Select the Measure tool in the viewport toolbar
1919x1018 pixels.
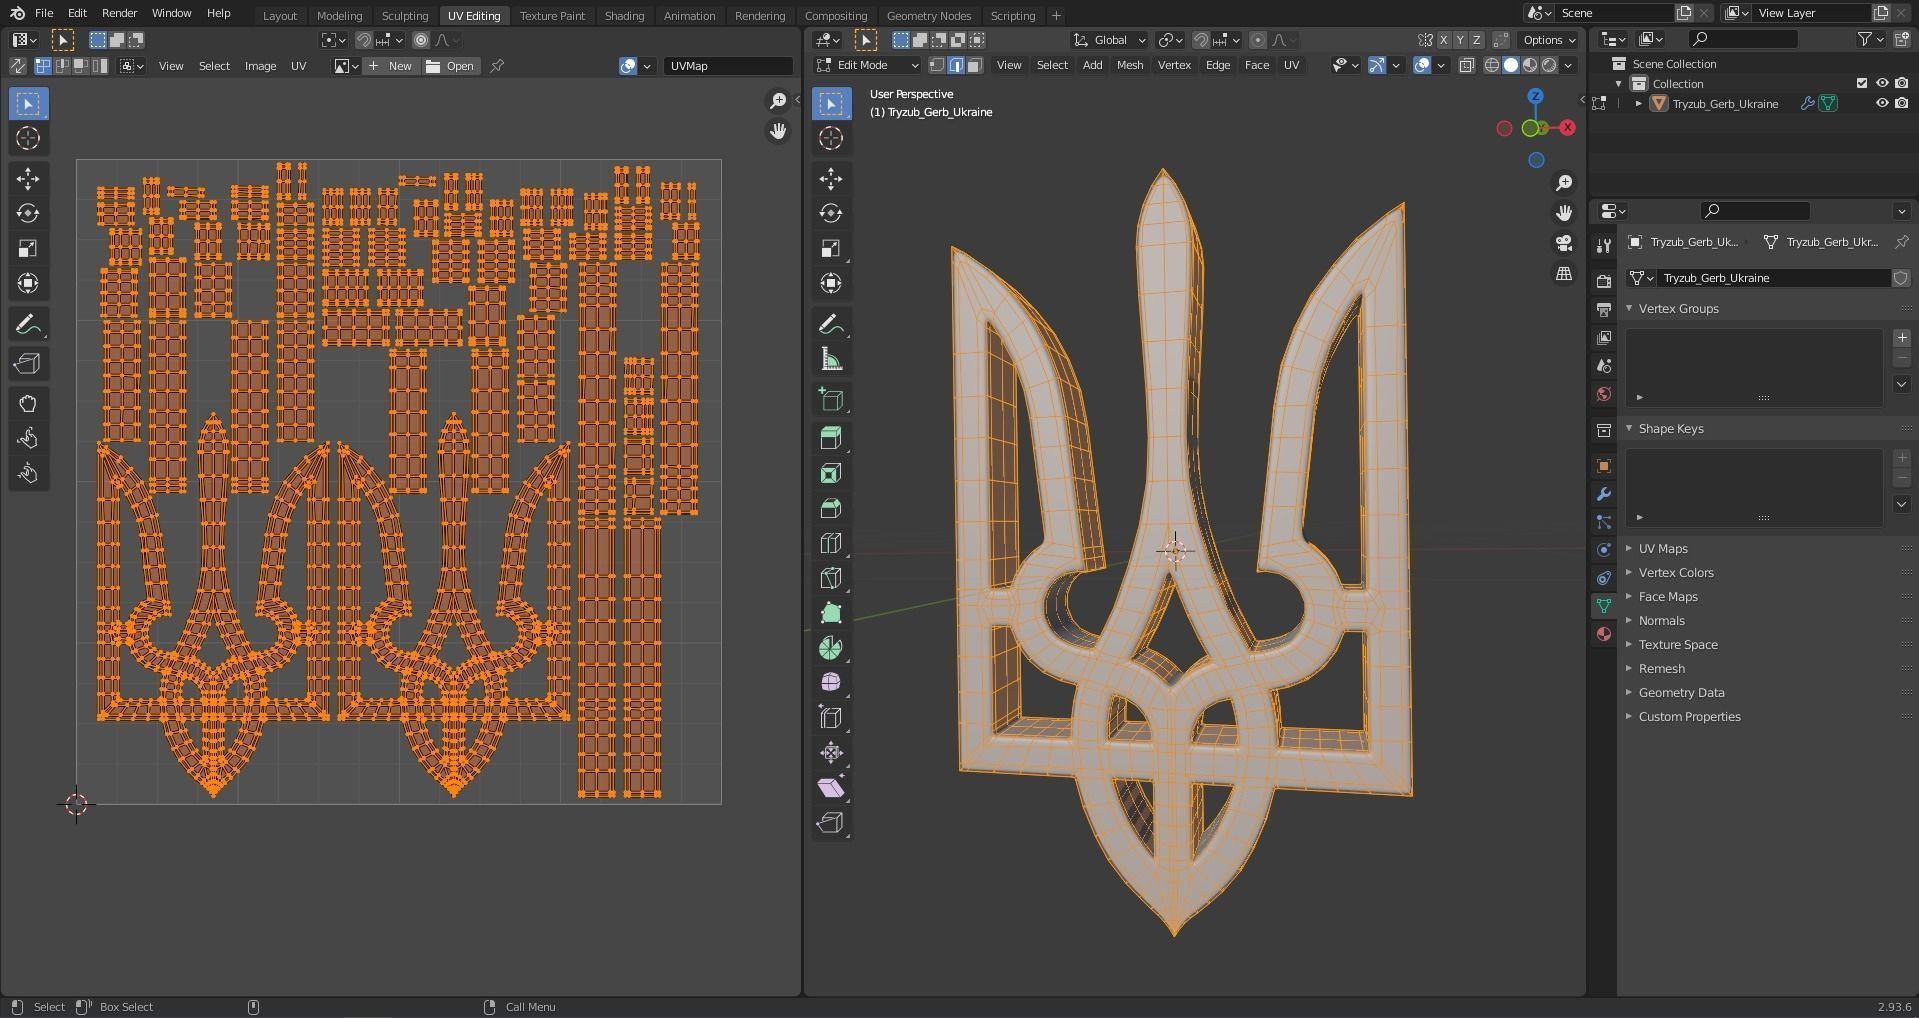click(831, 358)
